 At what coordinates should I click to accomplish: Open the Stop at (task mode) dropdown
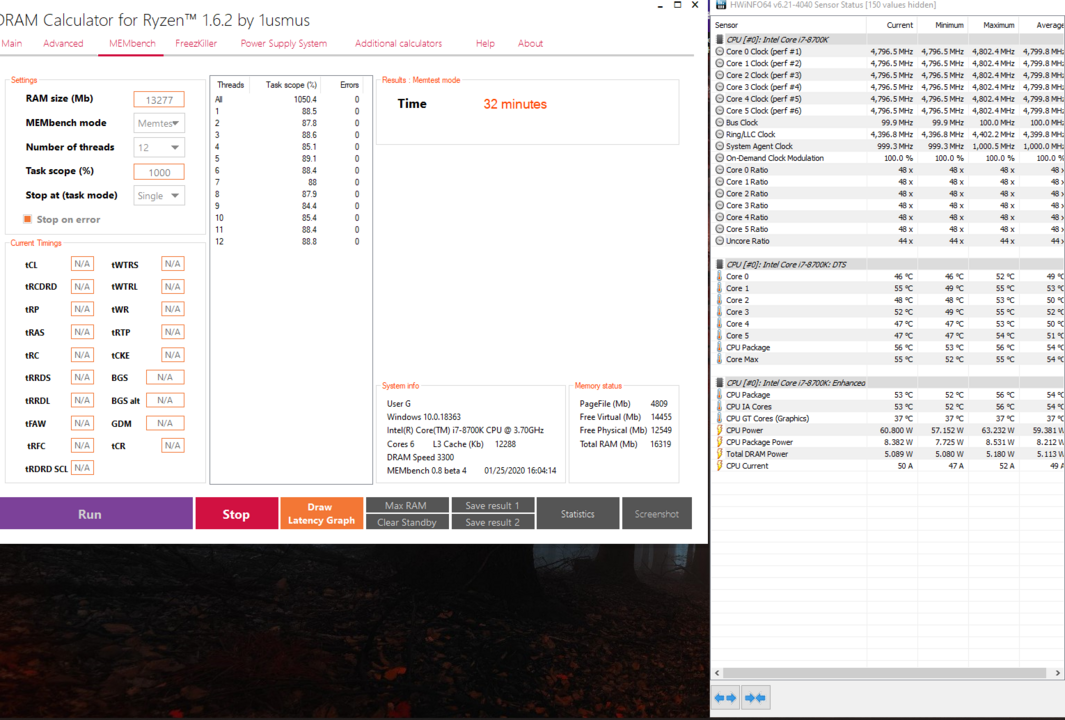159,196
